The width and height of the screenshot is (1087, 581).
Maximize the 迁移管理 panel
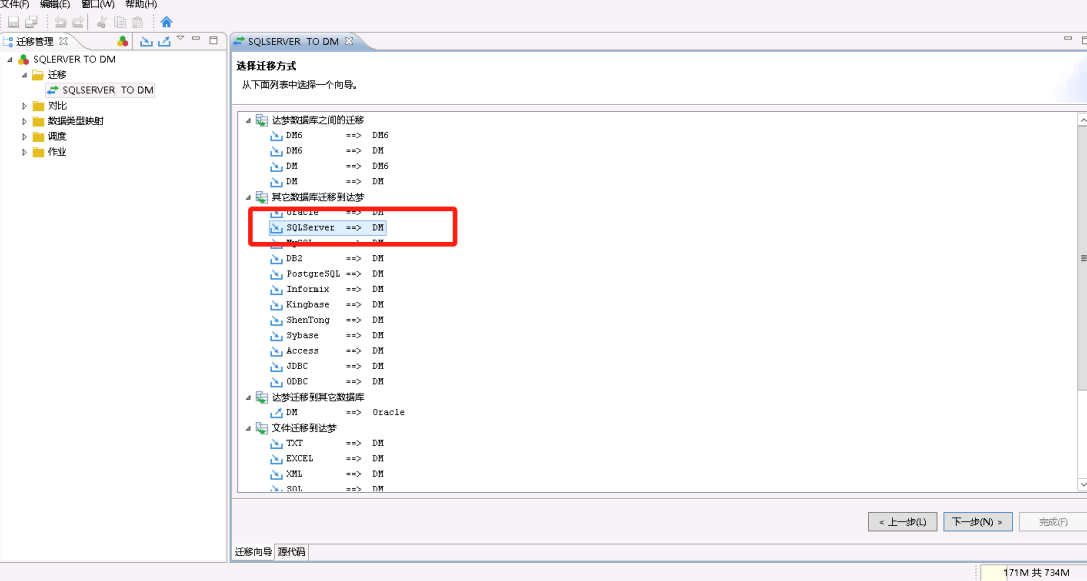[214, 40]
